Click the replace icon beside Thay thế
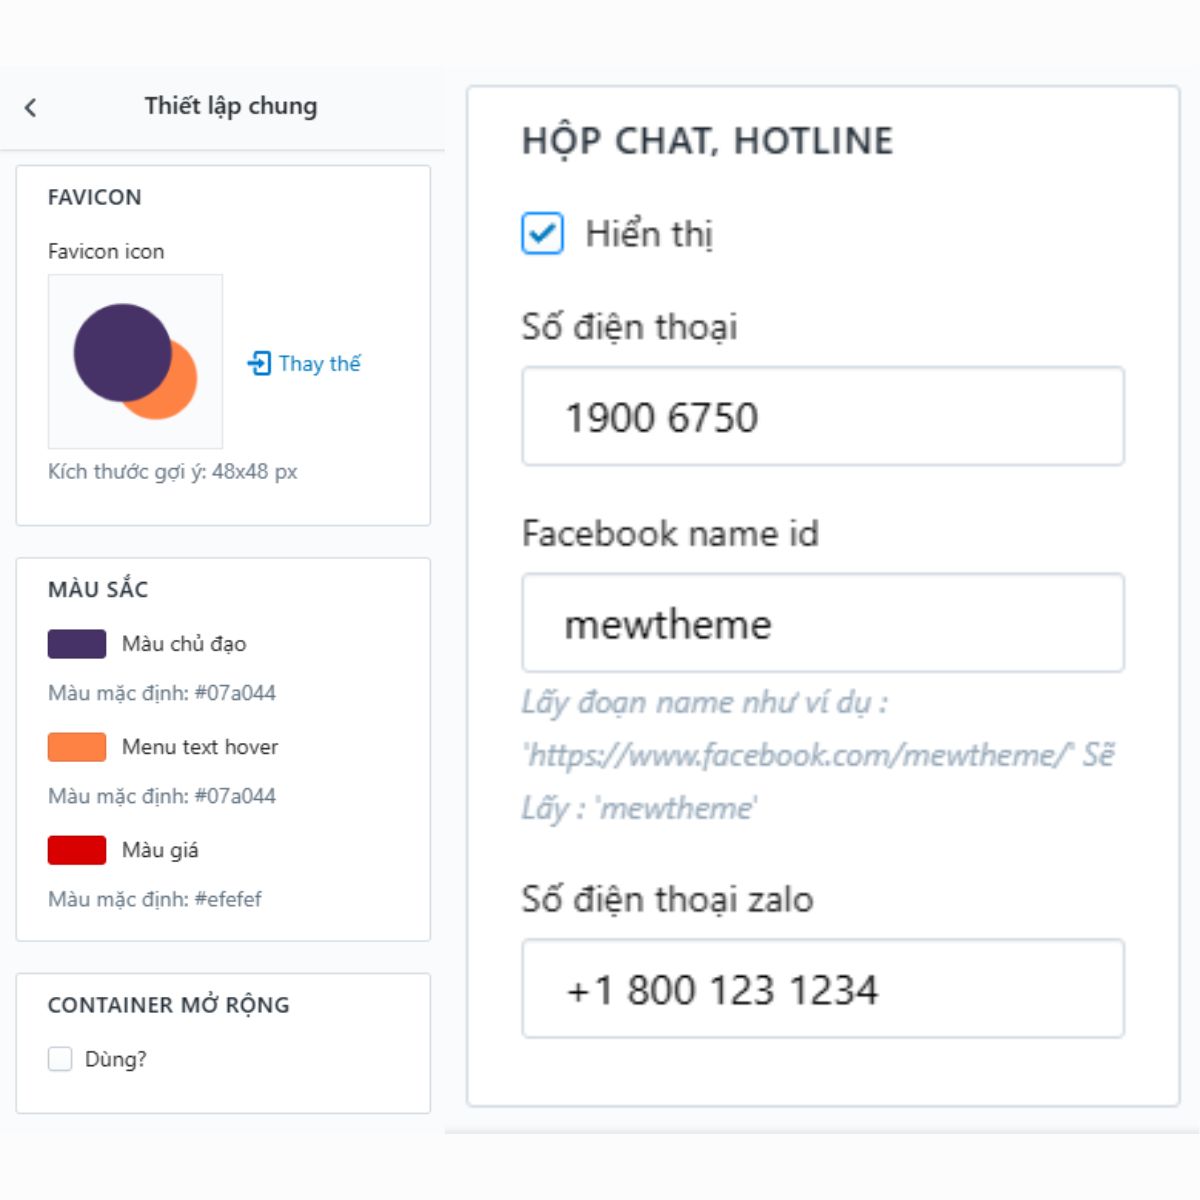 [x=259, y=363]
